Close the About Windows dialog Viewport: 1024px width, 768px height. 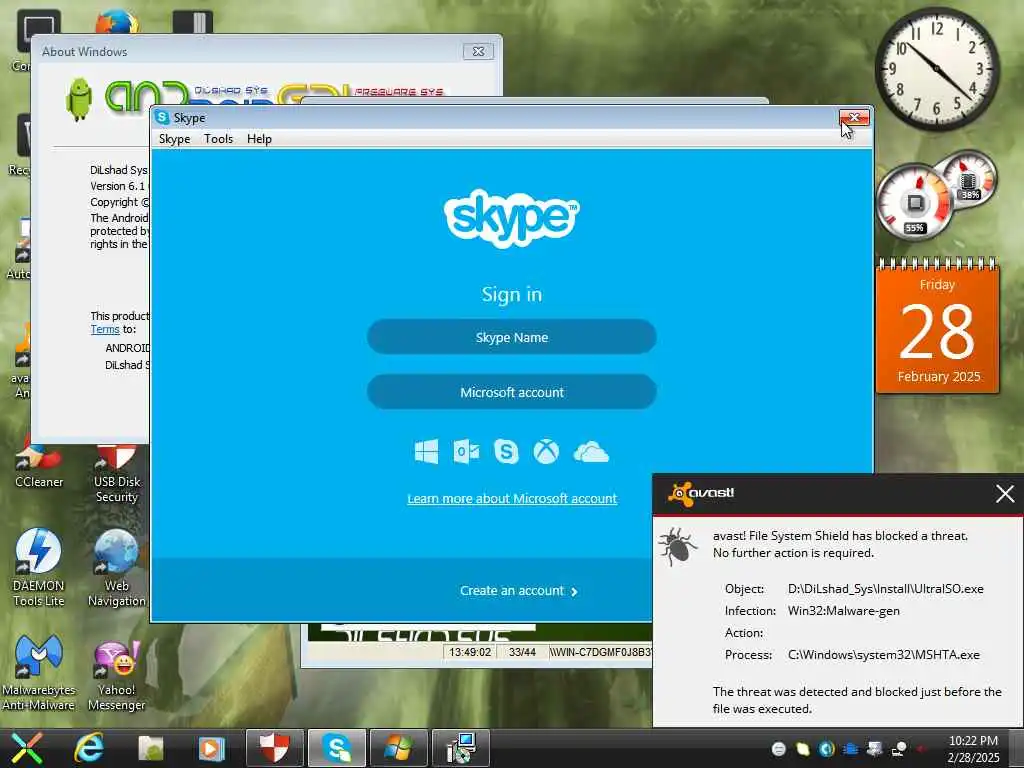(478, 52)
